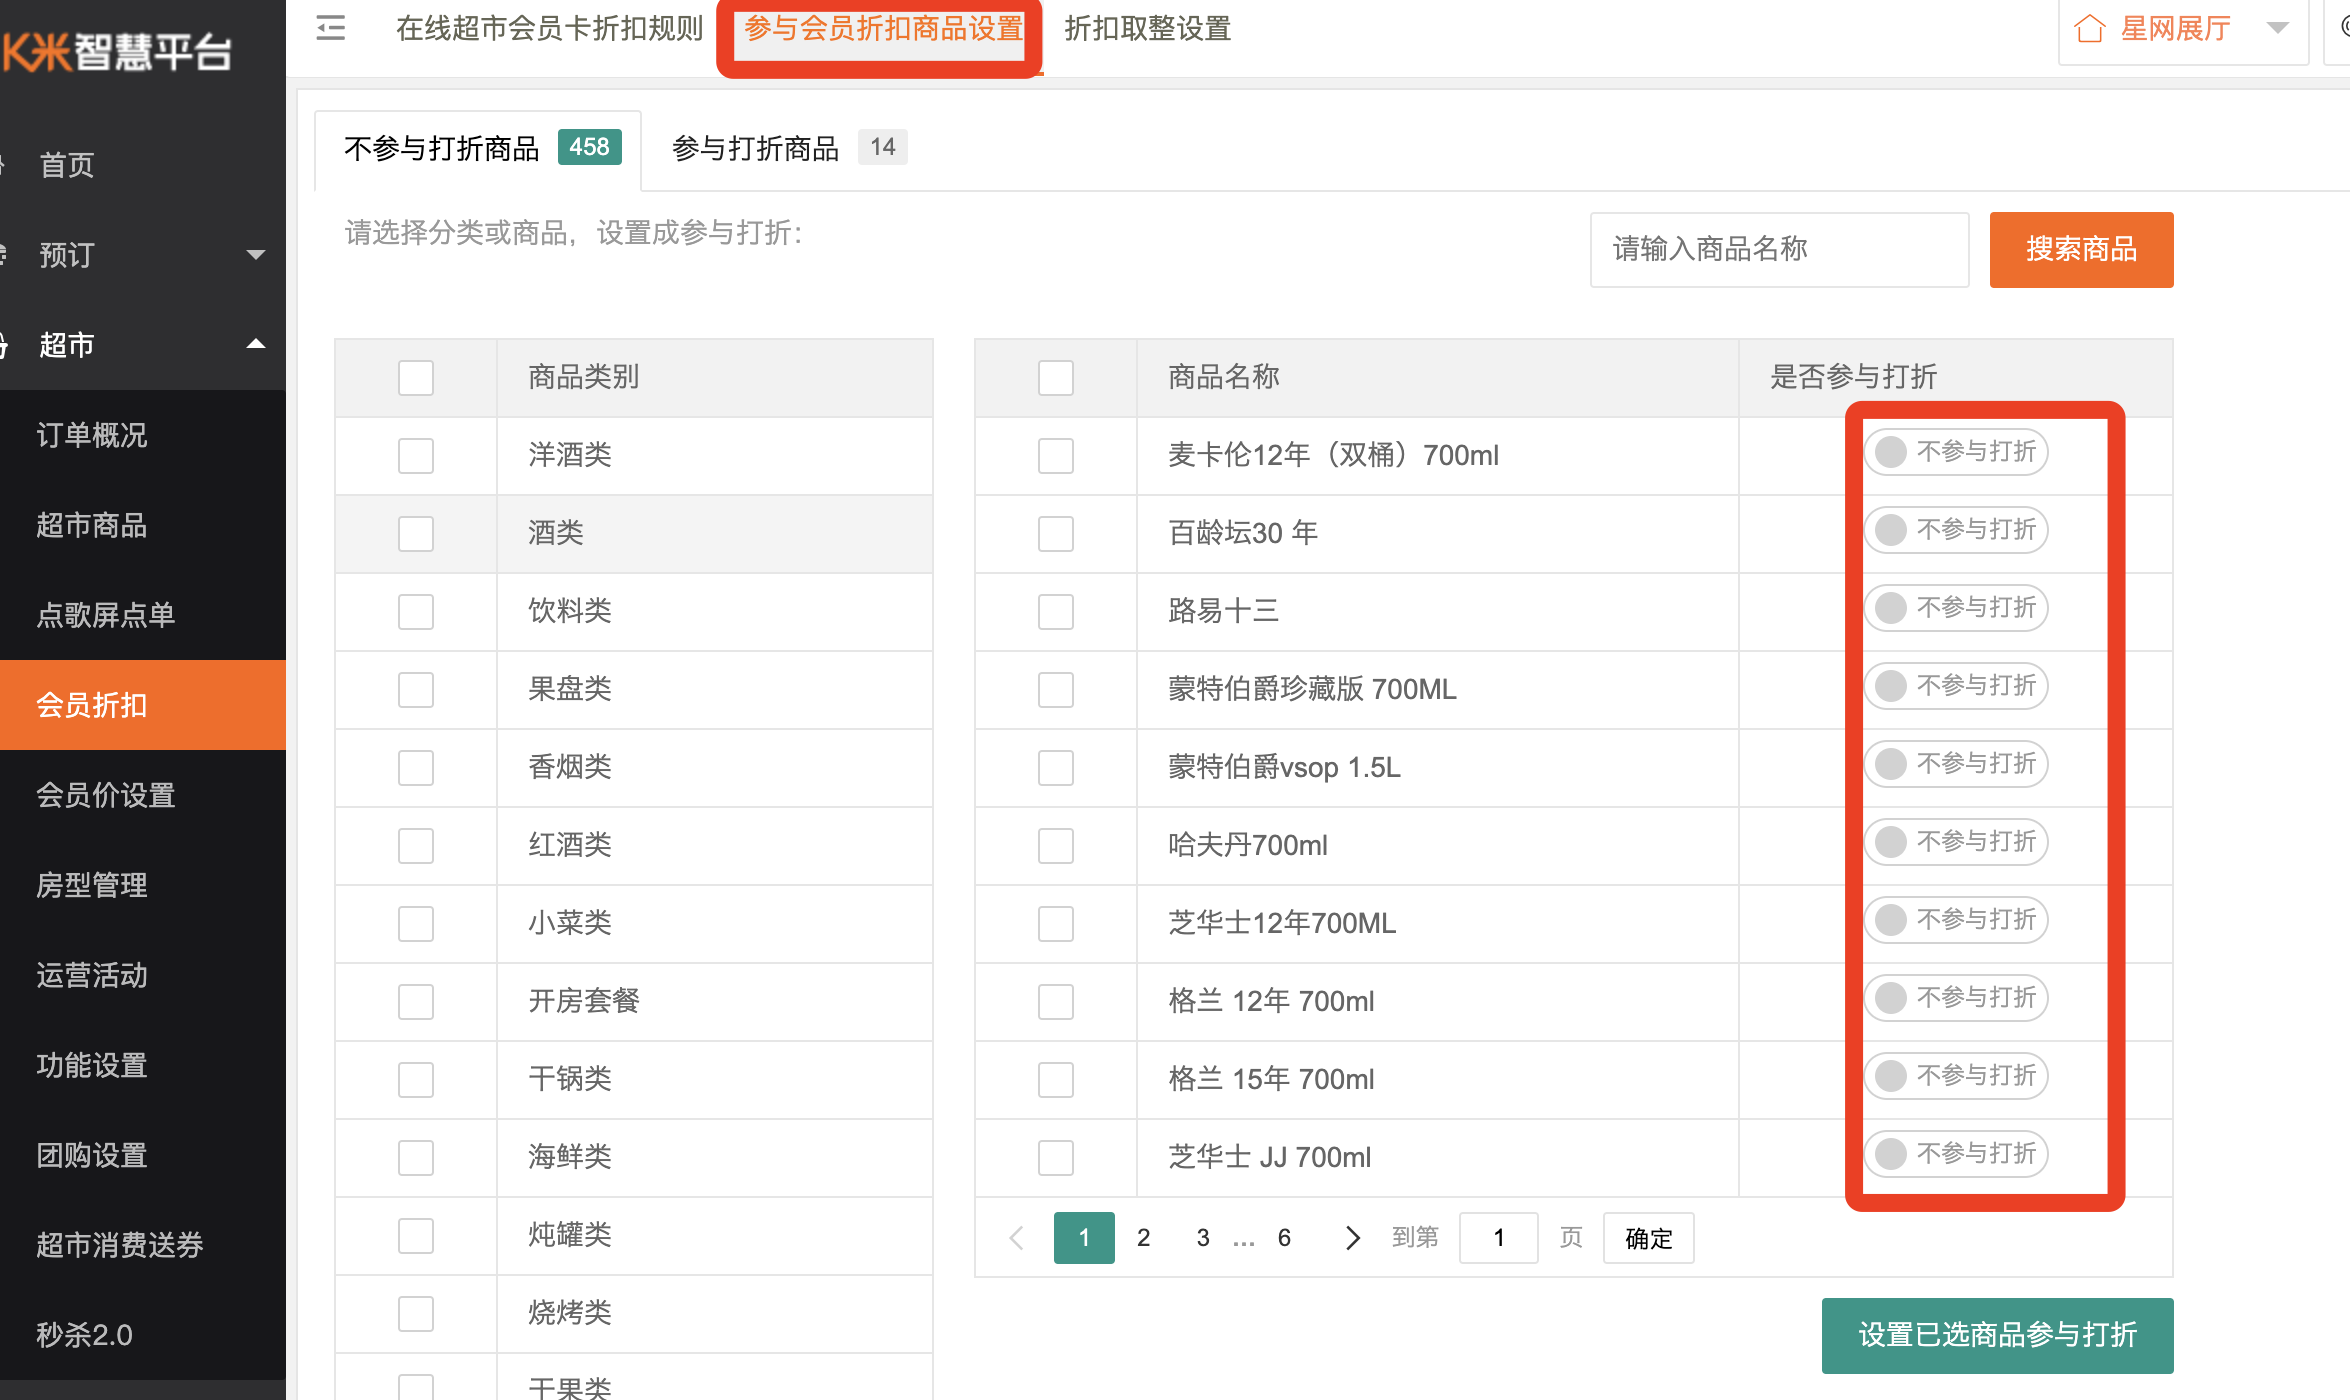This screenshot has height=1400, width=2350.
Task: Go to 首页 in the sidebar
Action: [x=143, y=165]
